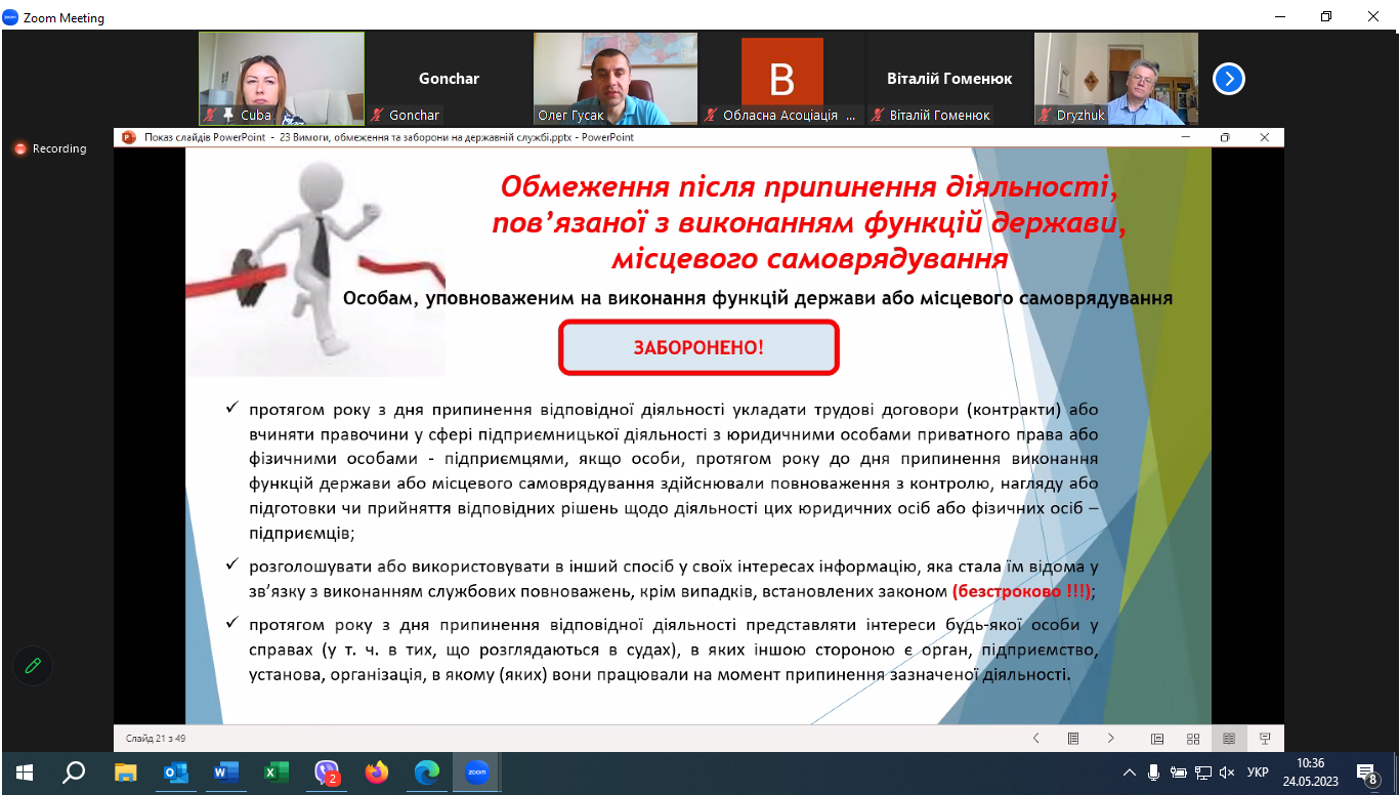Show next participants arrow in Zoom
Viewport: 1399px width, 795px height.
(1228, 78)
